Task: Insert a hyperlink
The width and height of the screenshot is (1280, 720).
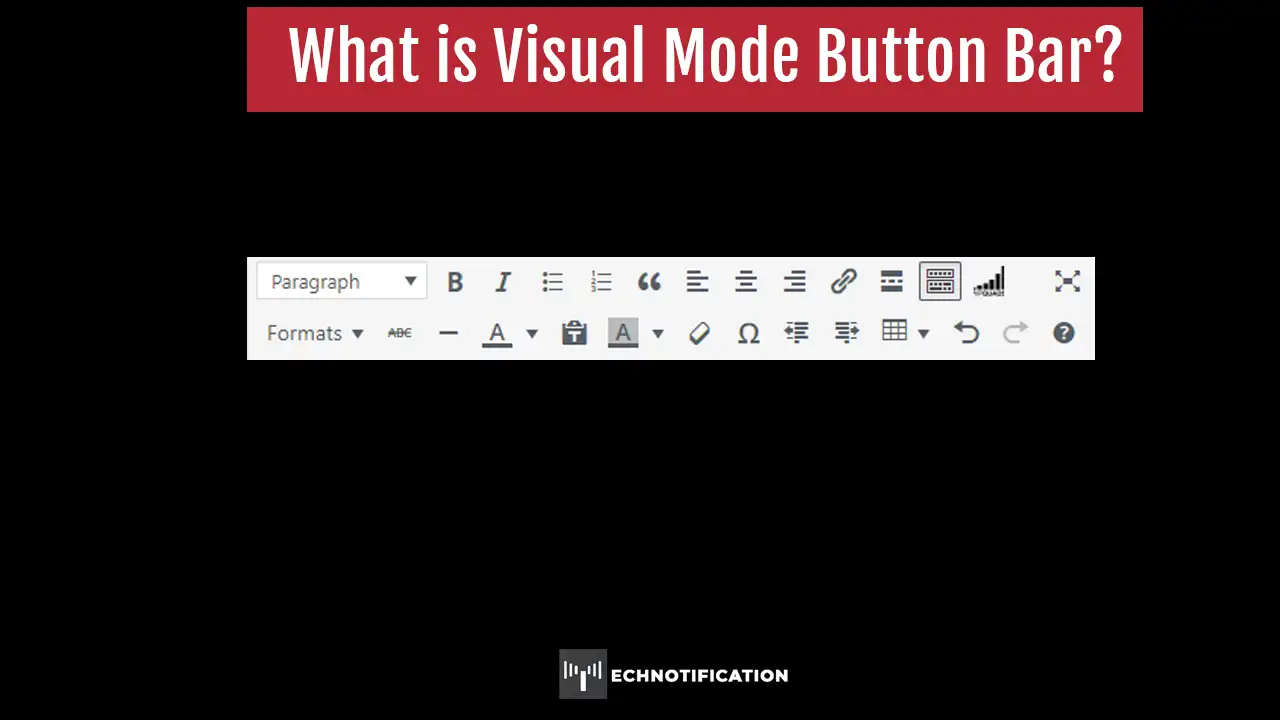Action: pos(843,281)
